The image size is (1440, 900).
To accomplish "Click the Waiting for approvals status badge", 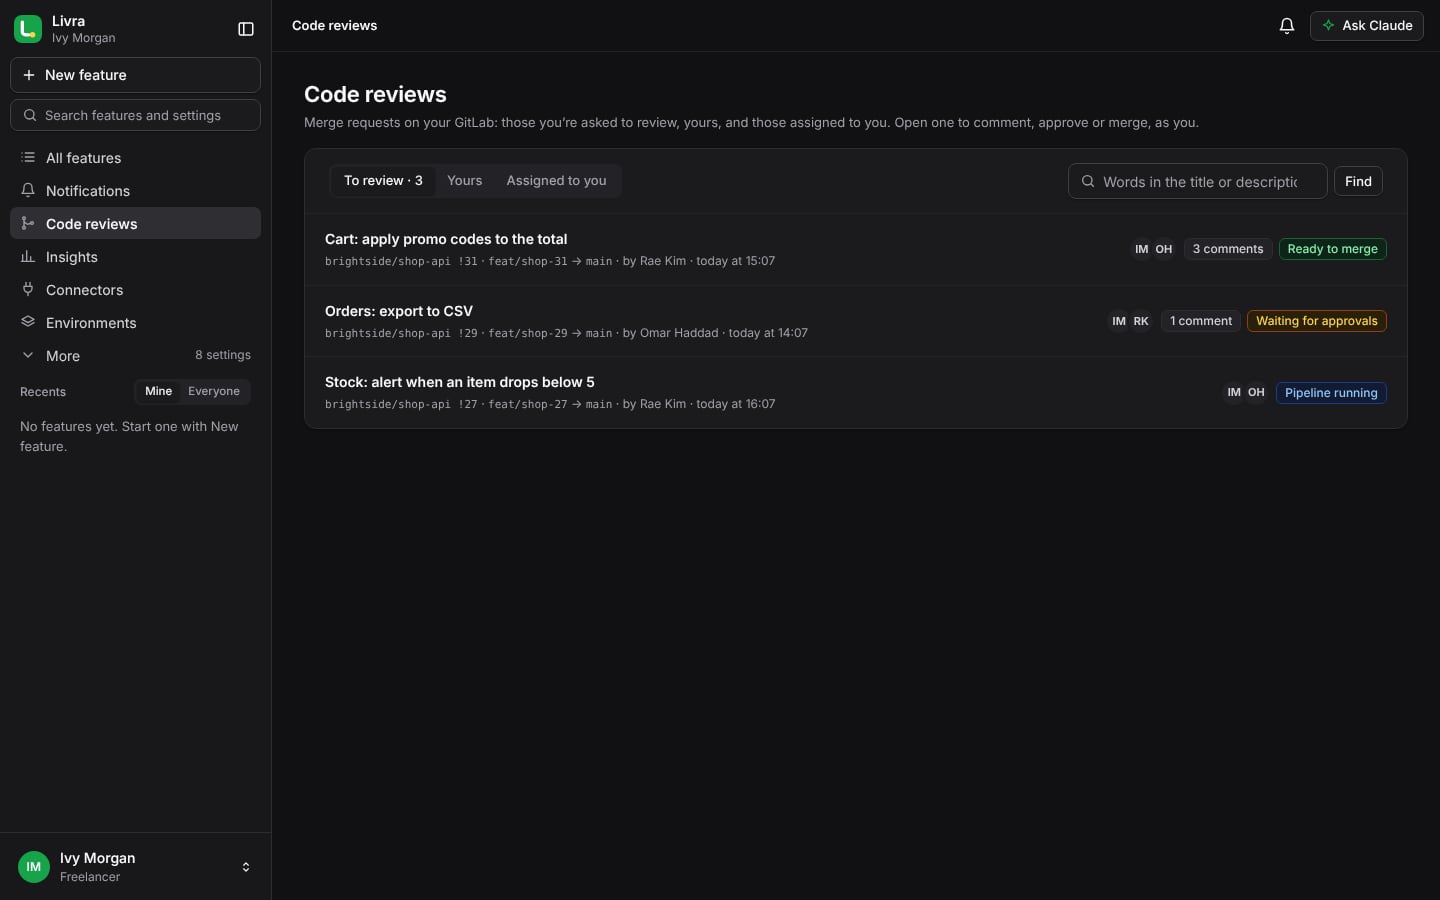I will click(x=1316, y=321).
